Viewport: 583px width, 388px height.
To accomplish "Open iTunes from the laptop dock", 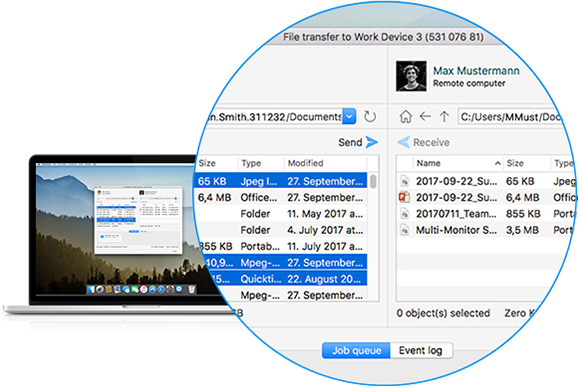I will tap(144, 289).
